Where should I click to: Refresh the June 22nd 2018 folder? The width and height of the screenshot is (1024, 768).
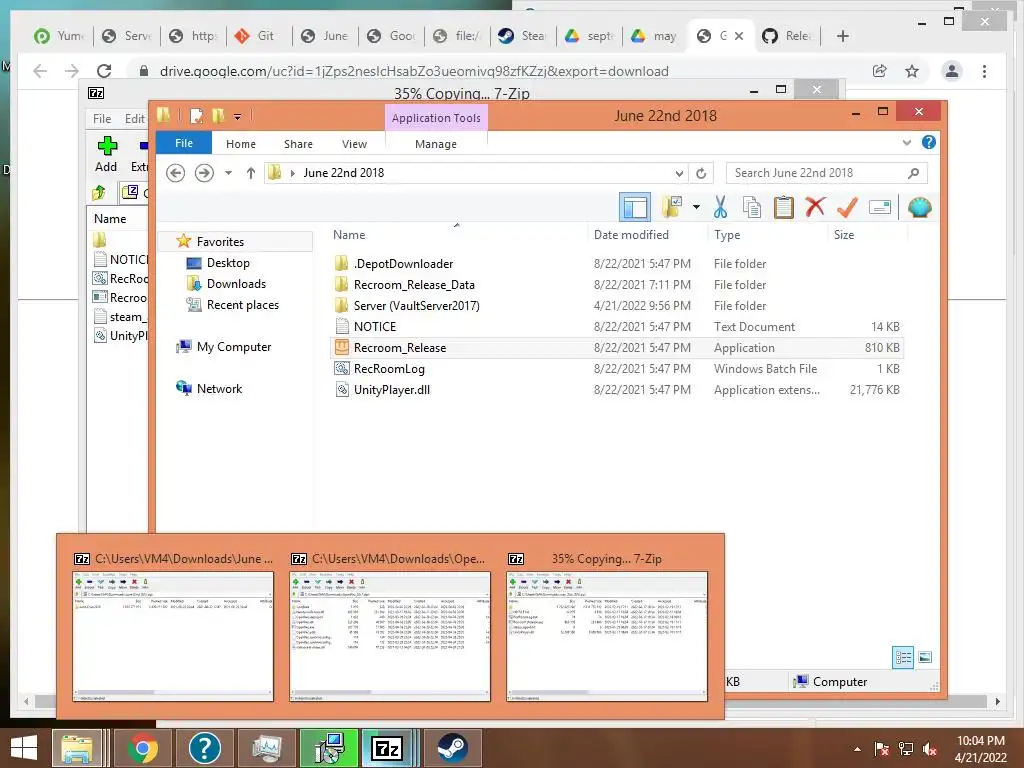(701, 173)
